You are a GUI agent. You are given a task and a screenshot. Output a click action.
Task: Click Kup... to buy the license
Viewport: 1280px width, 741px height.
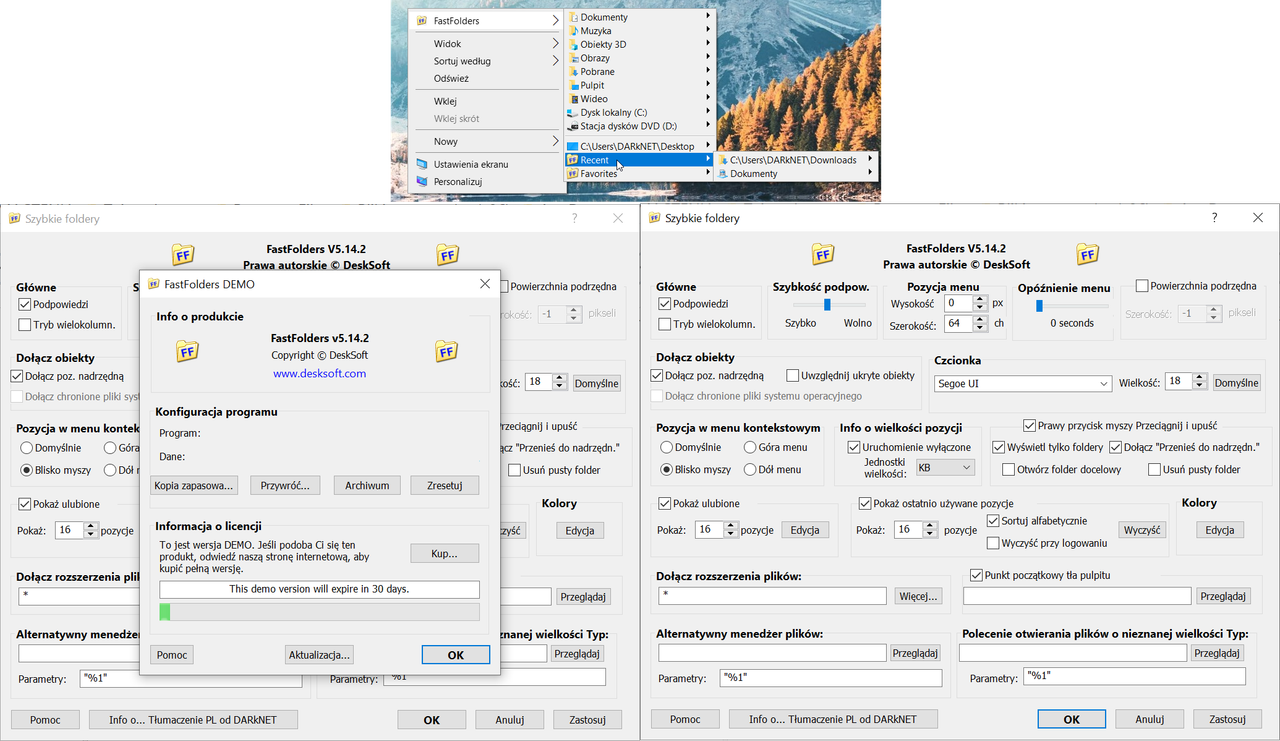[444, 553]
